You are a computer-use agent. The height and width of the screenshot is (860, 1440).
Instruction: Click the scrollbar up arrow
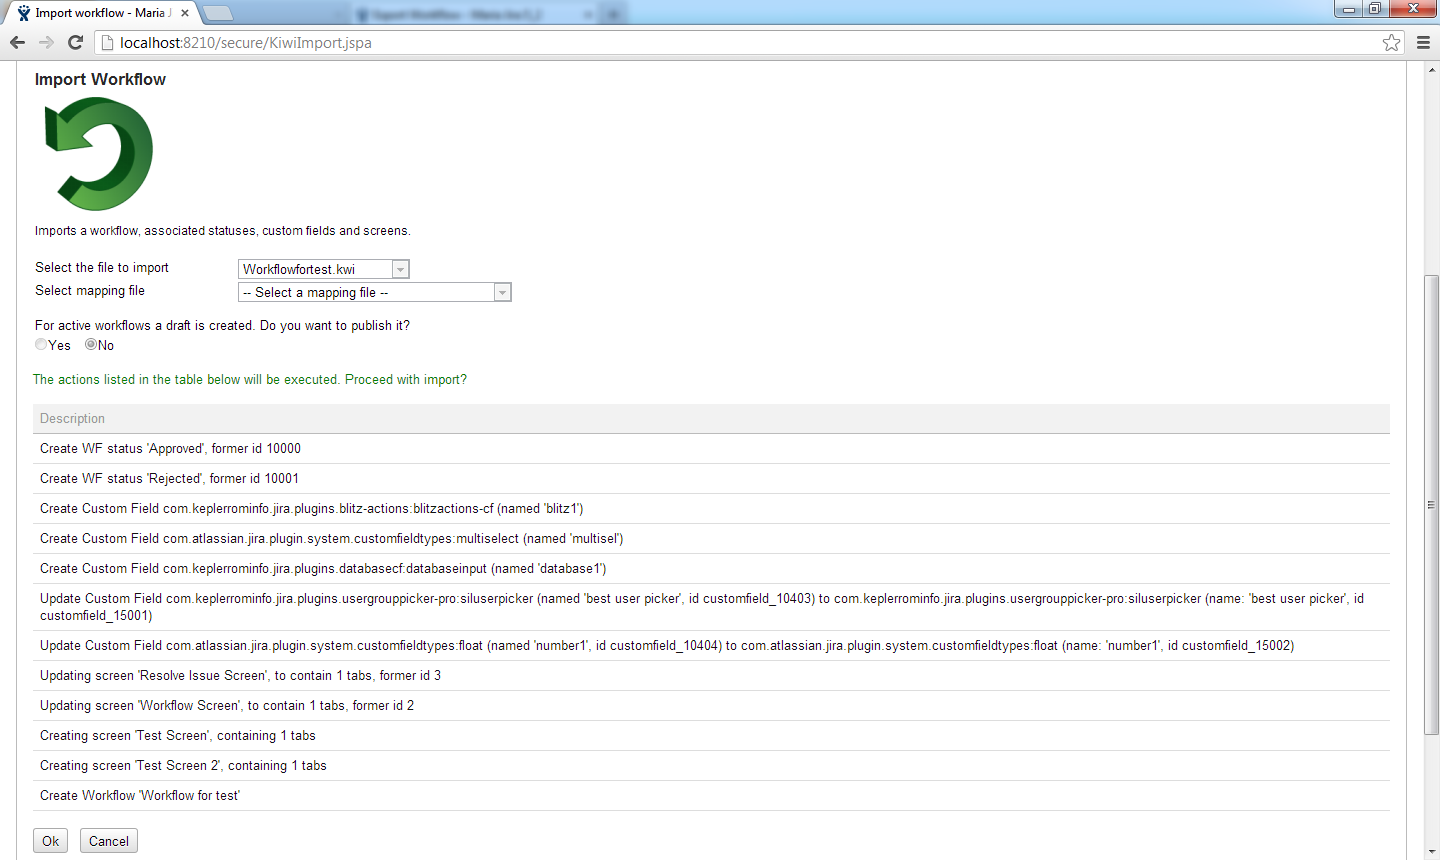[x=1431, y=69]
